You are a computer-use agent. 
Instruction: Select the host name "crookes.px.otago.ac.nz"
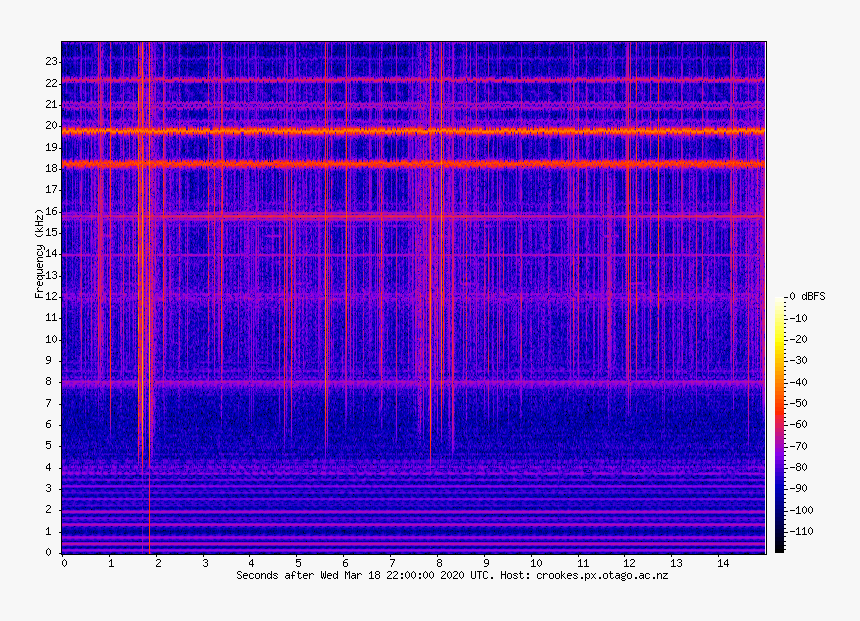pos(602,575)
